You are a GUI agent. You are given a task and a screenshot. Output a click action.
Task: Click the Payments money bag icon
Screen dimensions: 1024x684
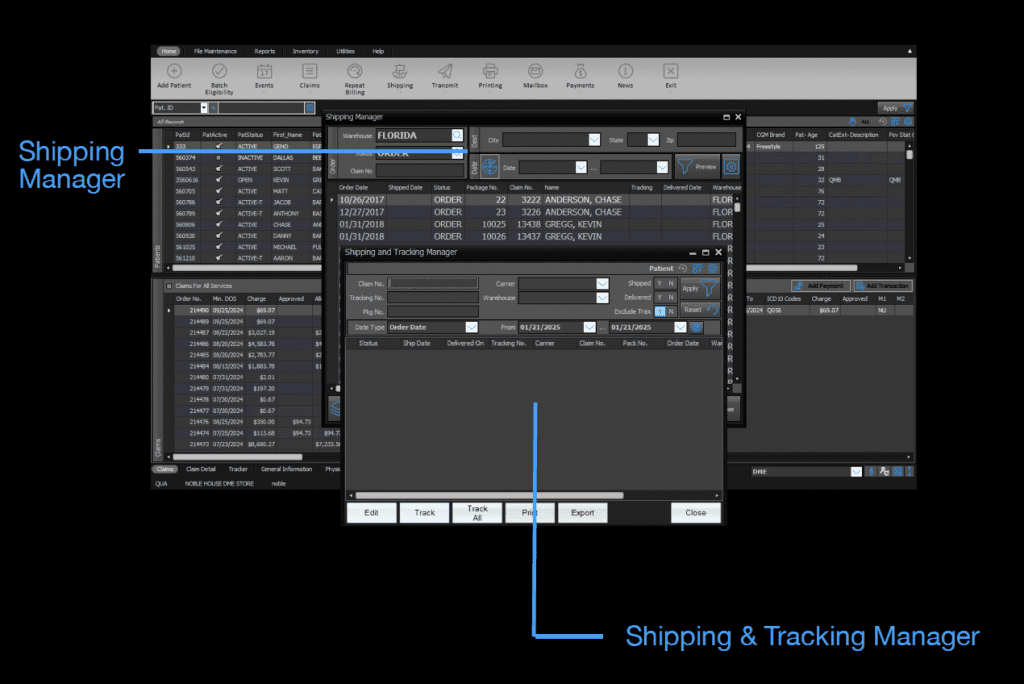580,74
